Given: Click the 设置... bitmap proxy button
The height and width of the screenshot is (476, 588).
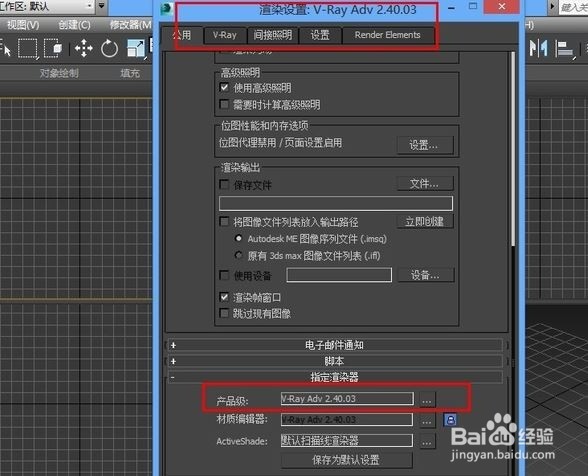Looking at the screenshot, I should [x=425, y=145].
